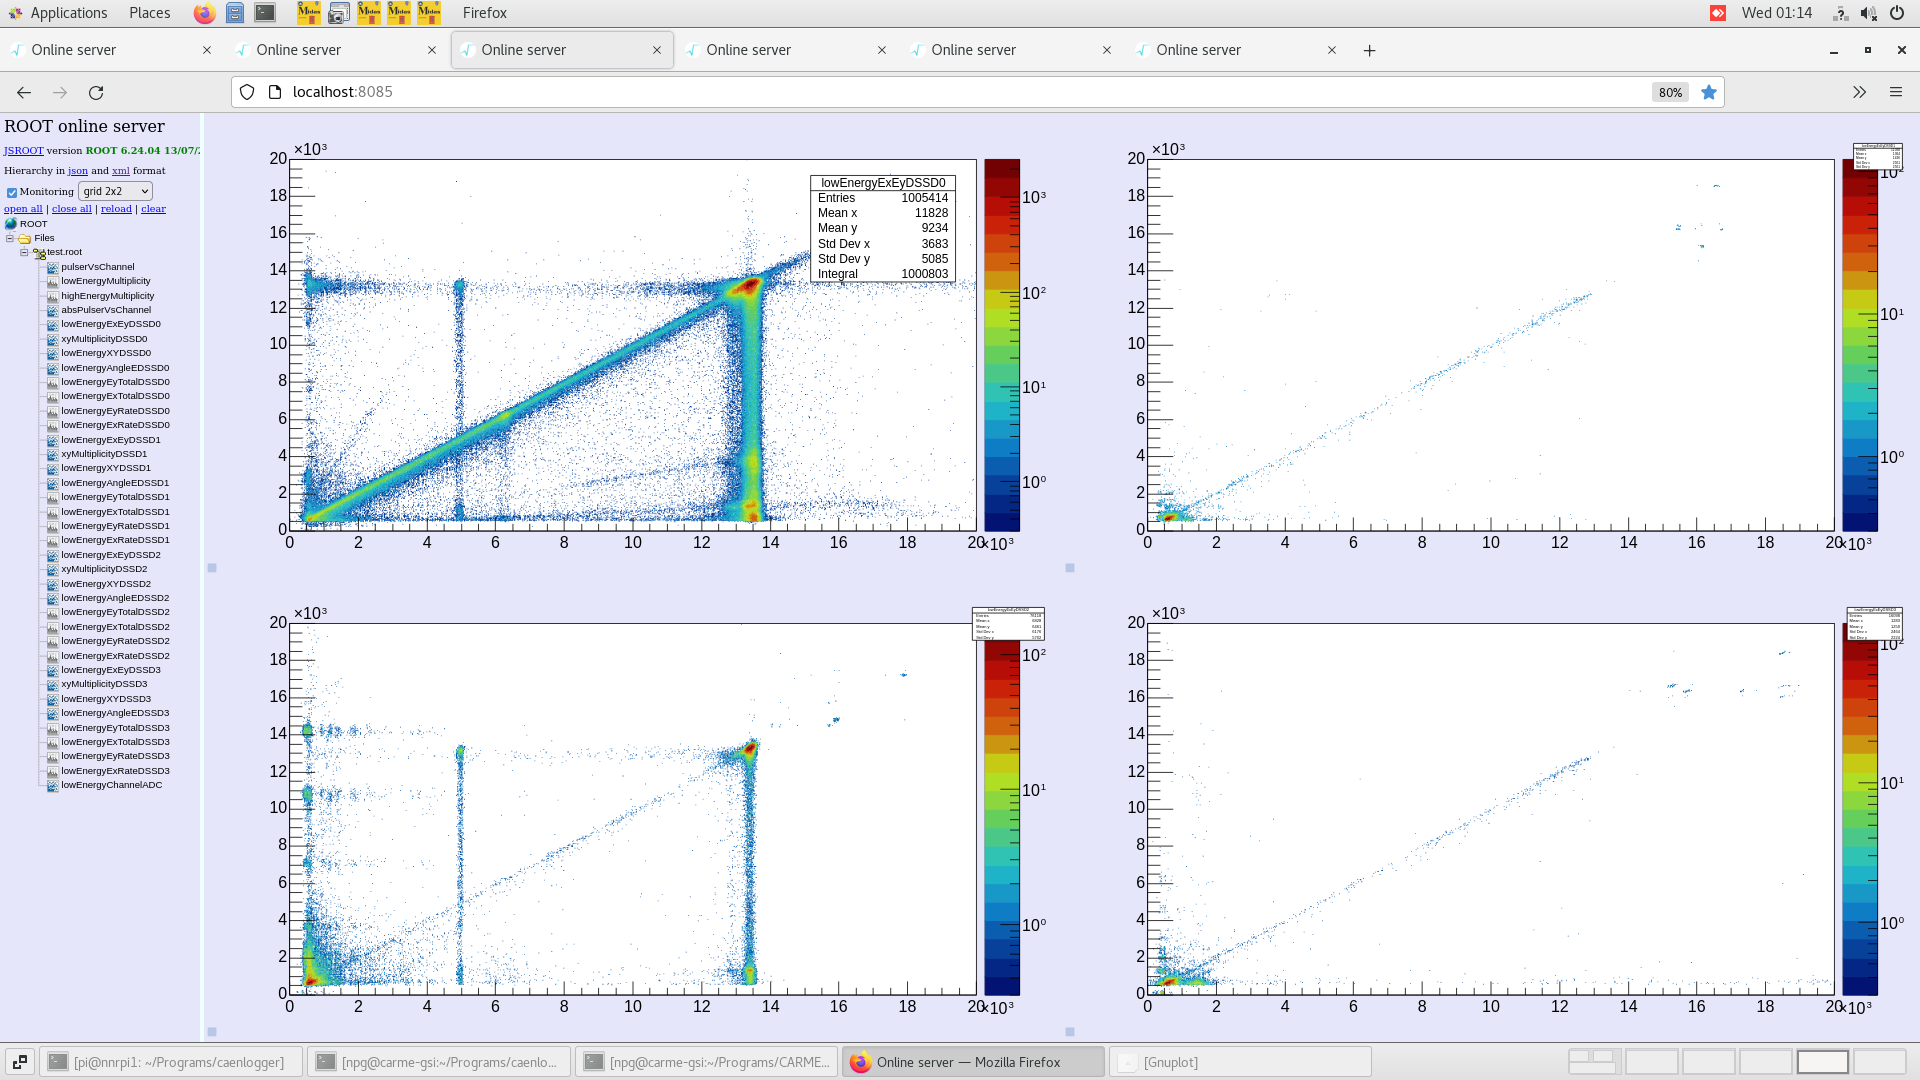1920x1080 pixels.
Task: Click the Files folder icon
Action: pyautogui.click(x=24, y=239)
